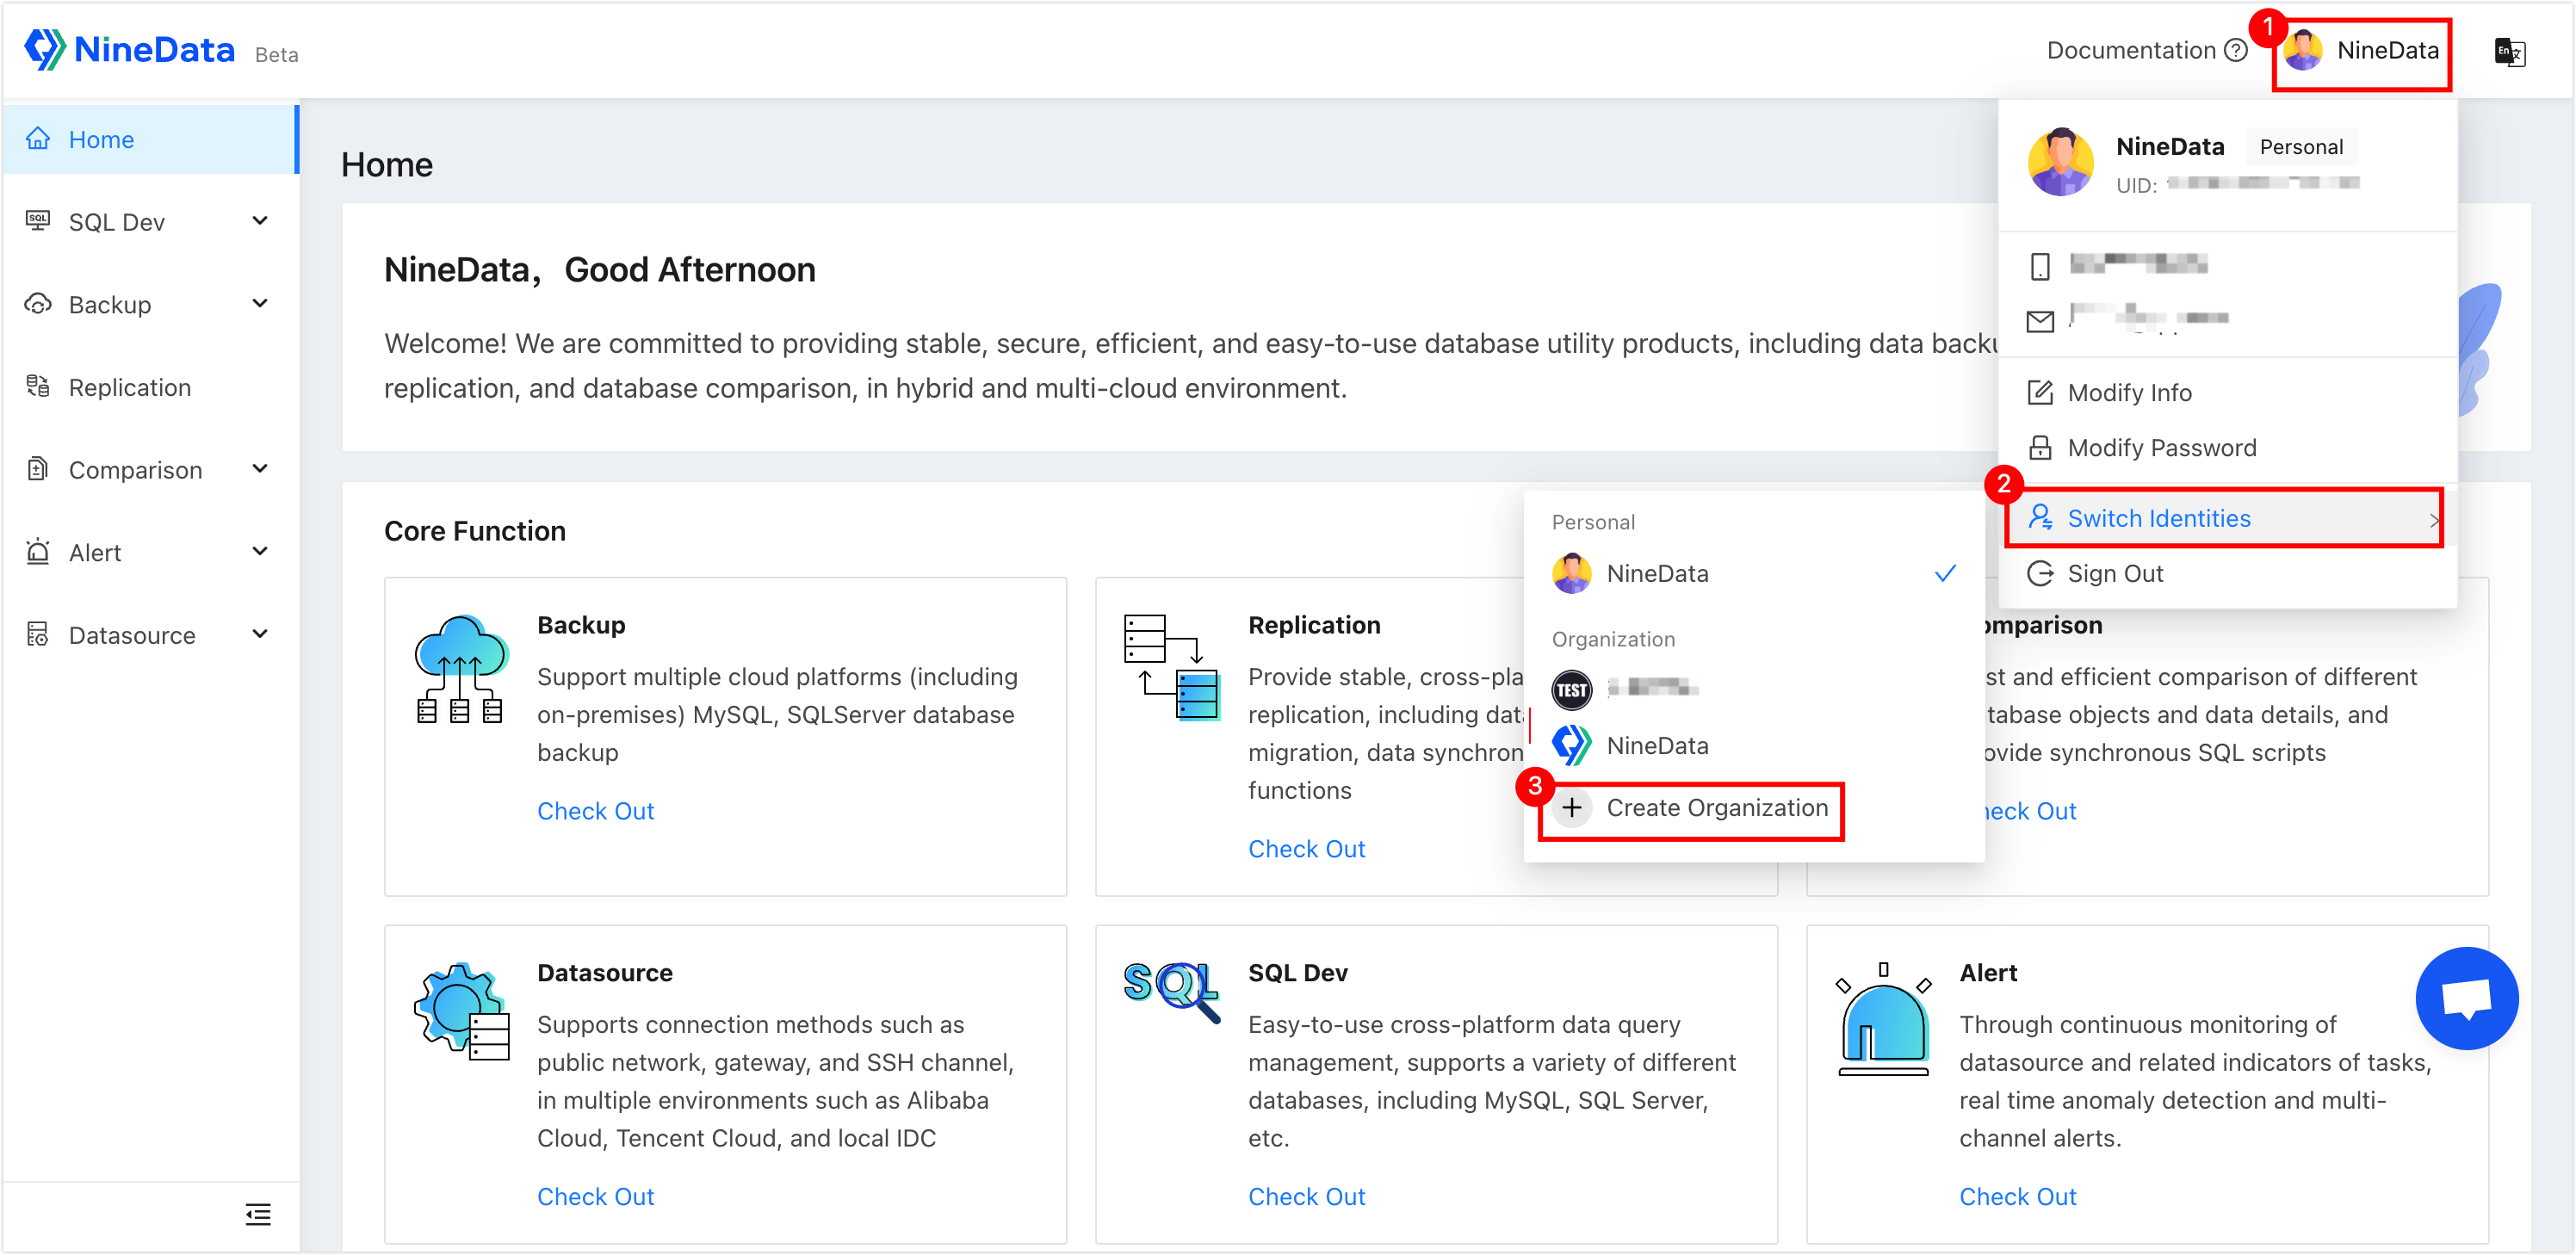Viewport: 2576px width, 1255px height.
Task: Click the Home house icon in sidebar
Action: (38, 139)
